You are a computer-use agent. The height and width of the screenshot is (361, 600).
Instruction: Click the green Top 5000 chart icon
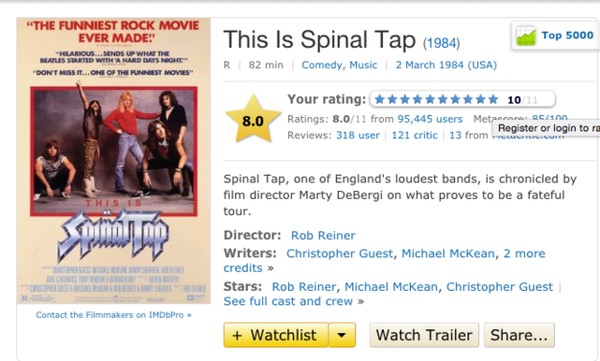click(x=526, y=36)
